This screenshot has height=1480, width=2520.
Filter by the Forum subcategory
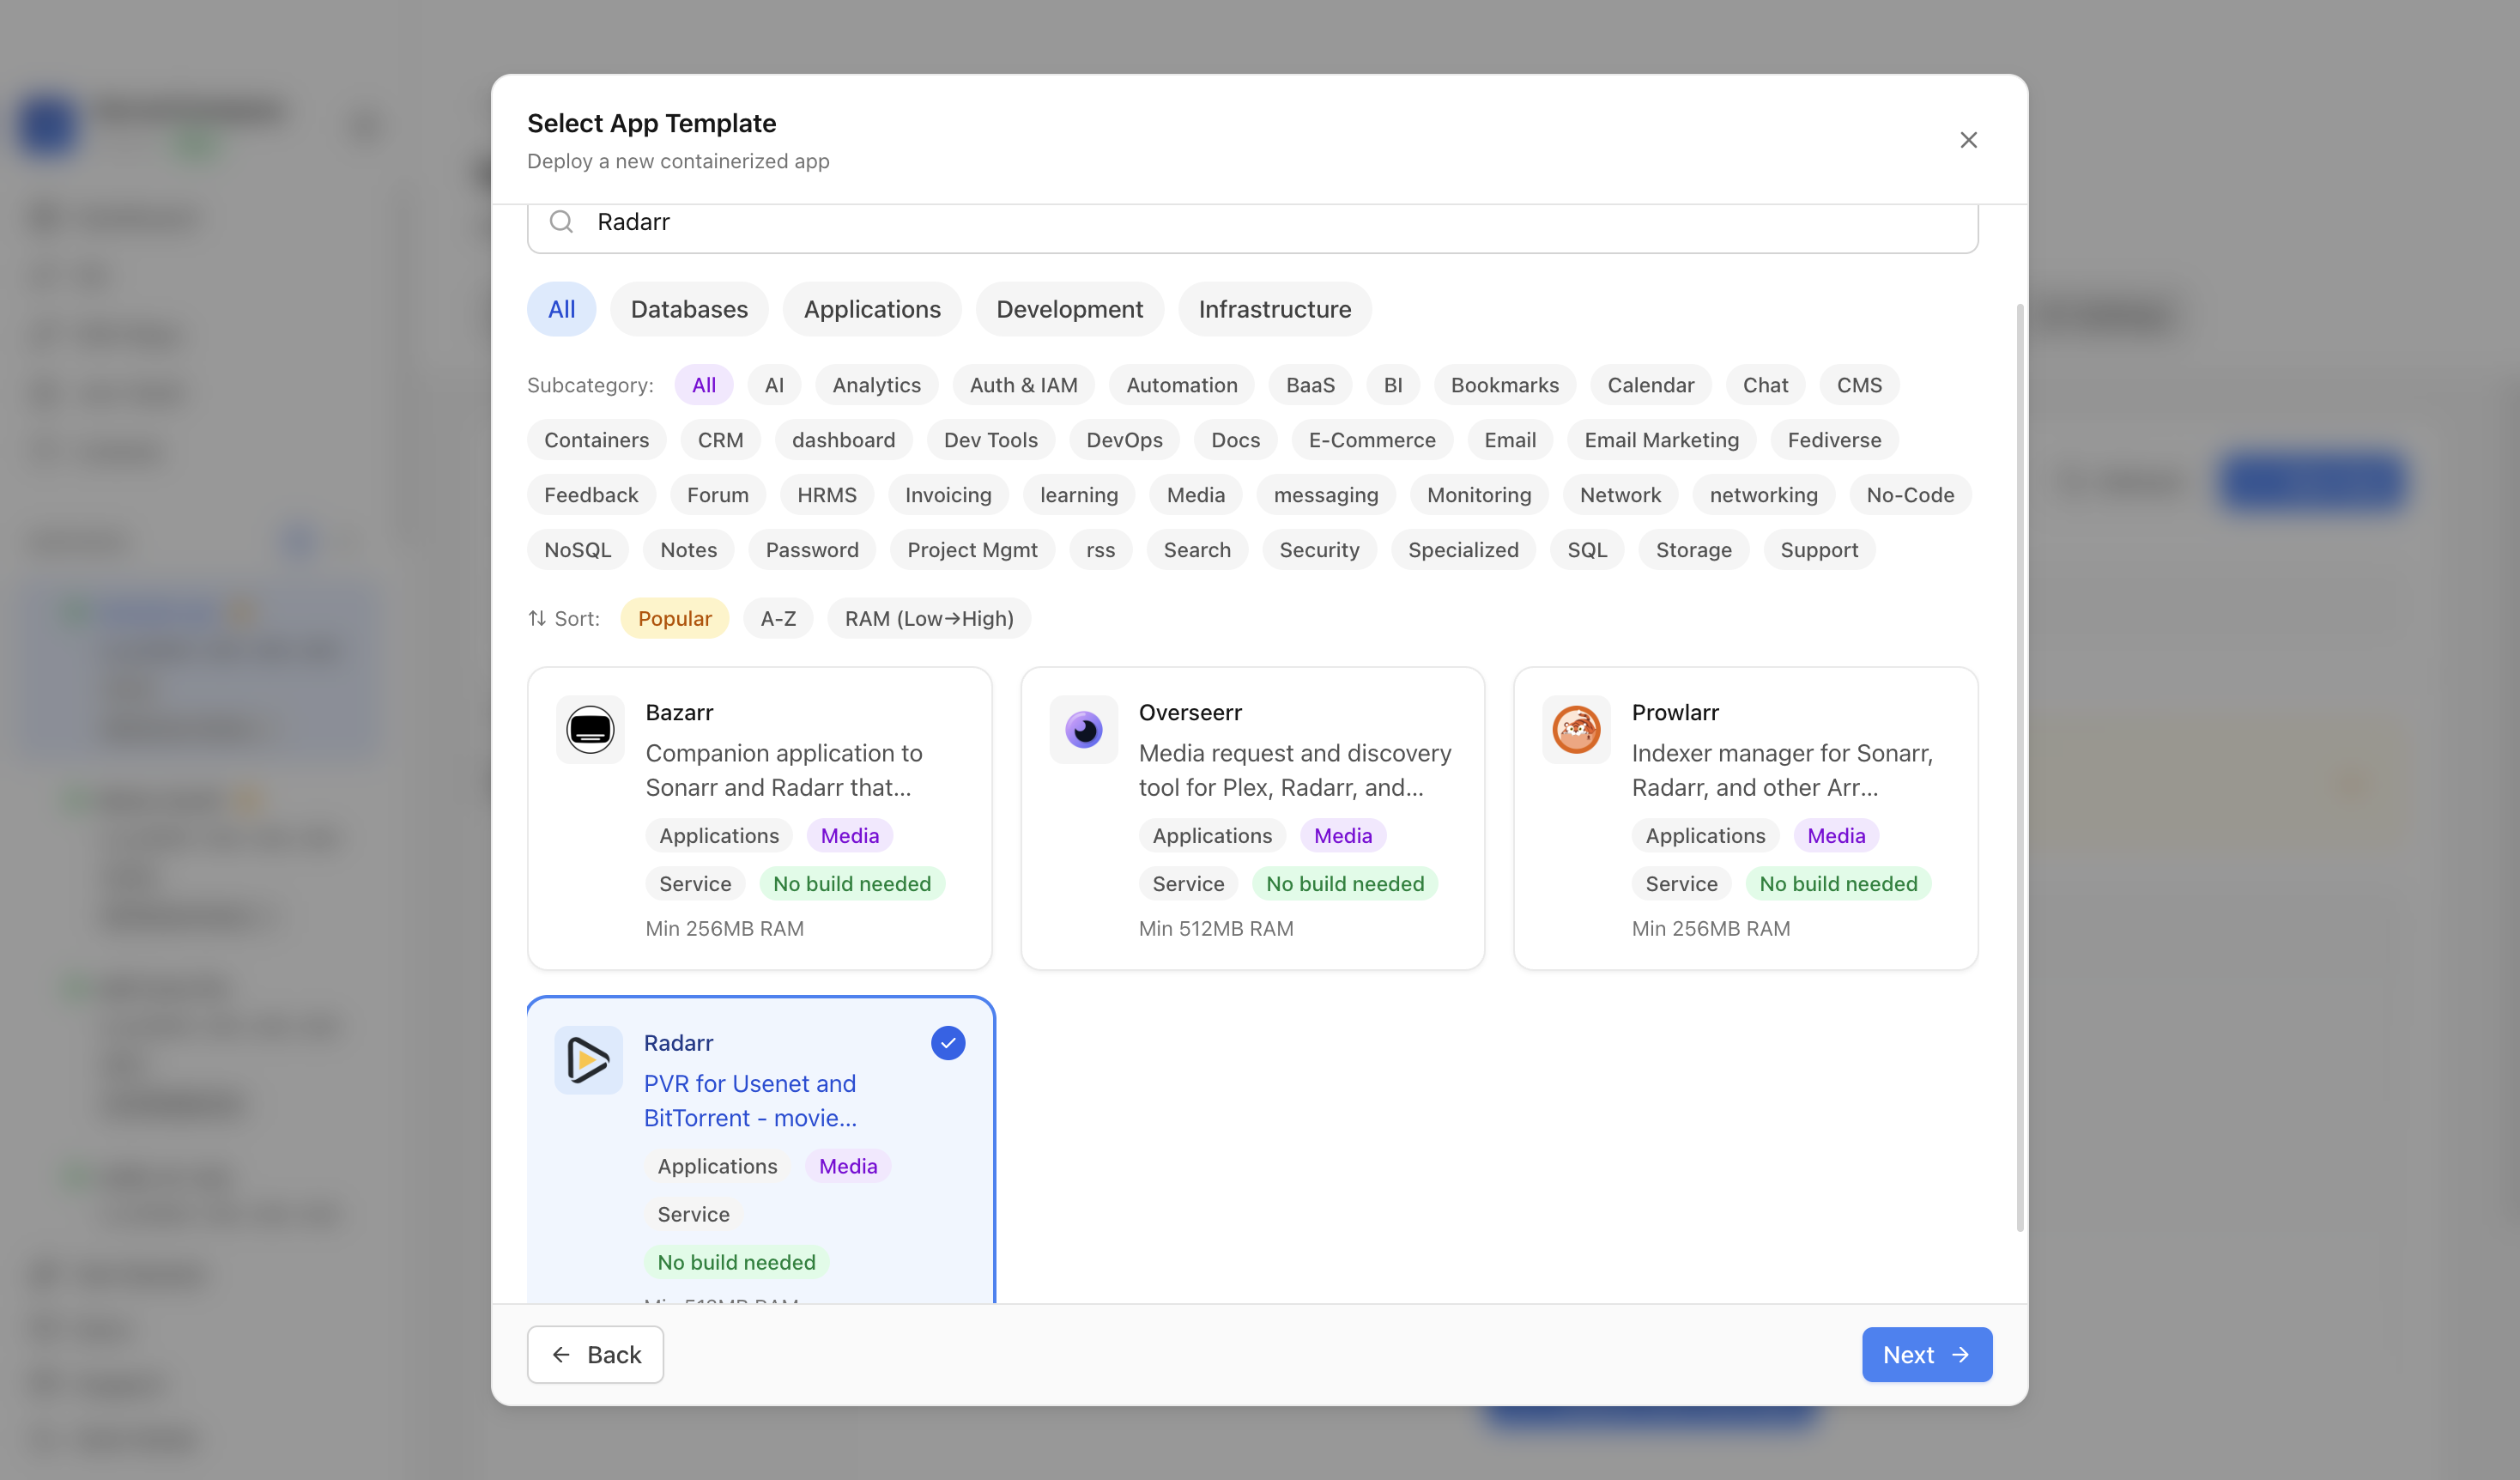point(717,495)
